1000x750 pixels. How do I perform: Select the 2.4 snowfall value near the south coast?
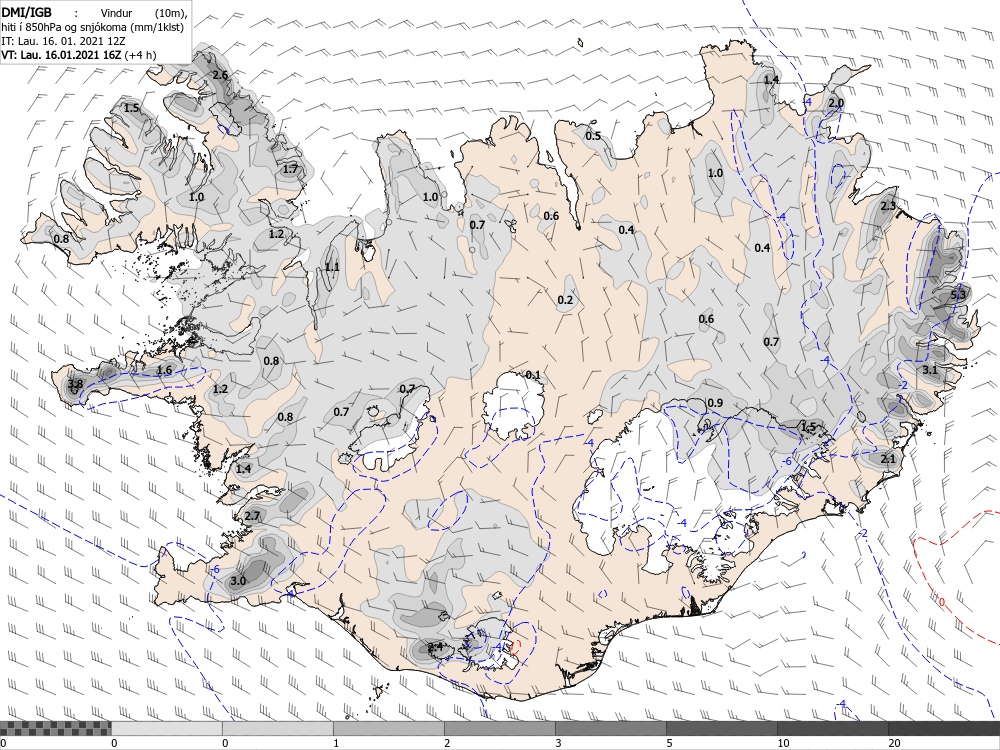435,647
